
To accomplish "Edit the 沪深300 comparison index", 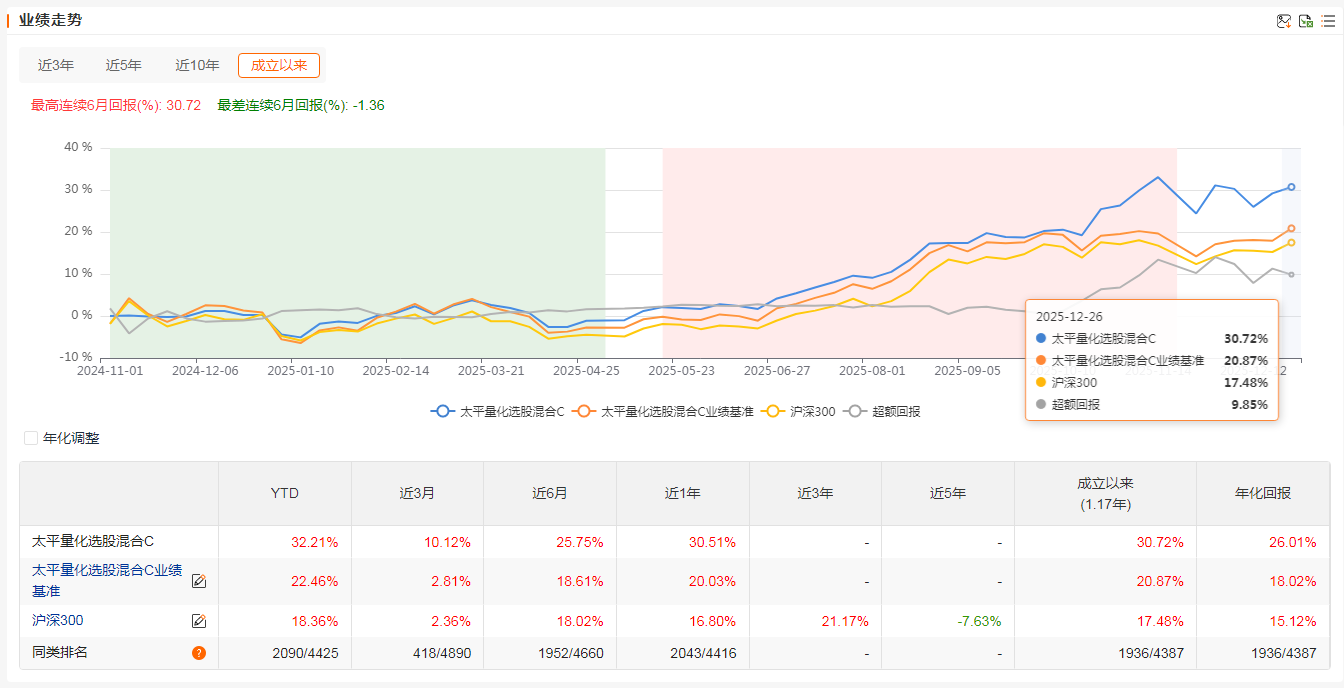I will click(199, 621).
